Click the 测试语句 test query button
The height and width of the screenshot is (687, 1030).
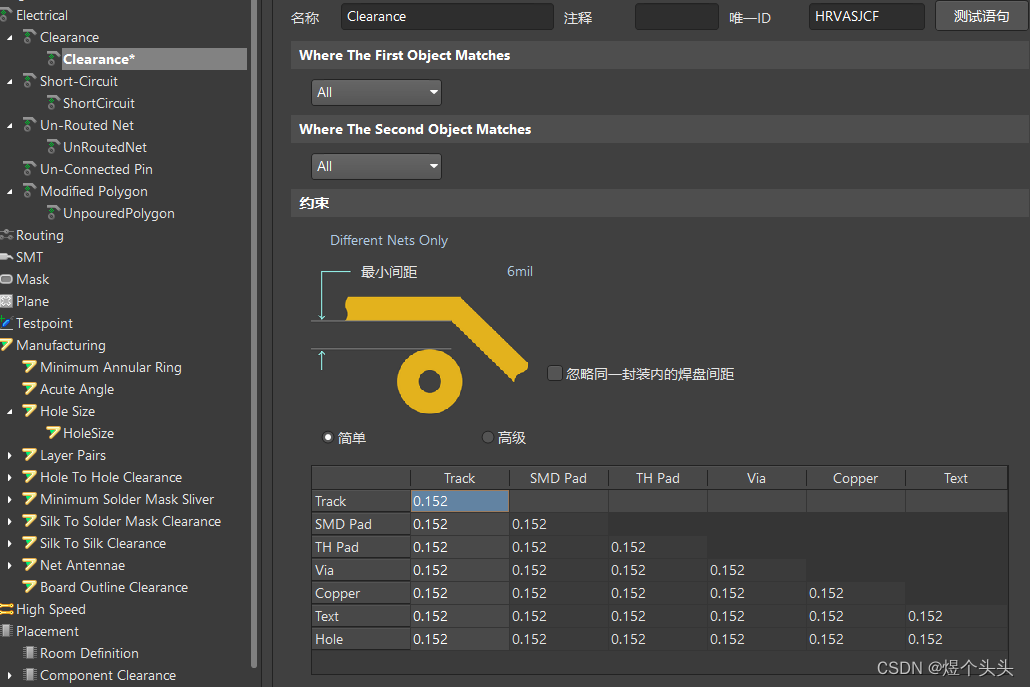(x=981, y=16)
